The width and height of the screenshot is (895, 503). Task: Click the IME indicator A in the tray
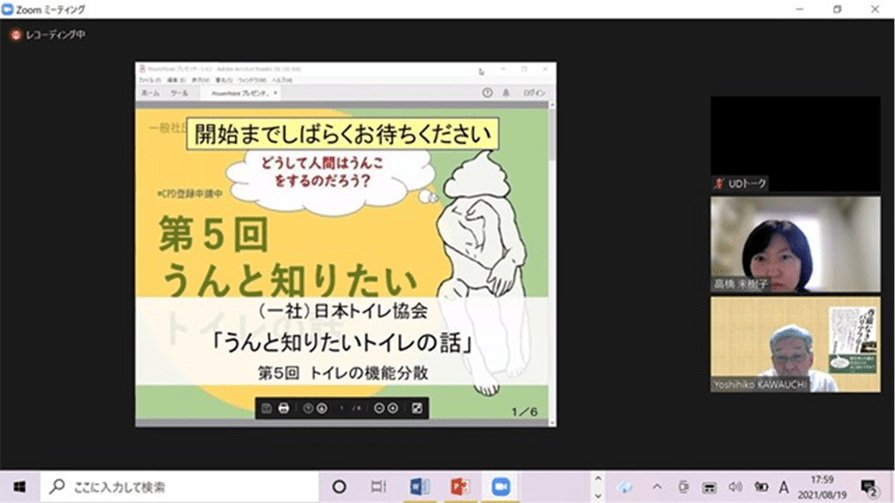pos(784,487)
